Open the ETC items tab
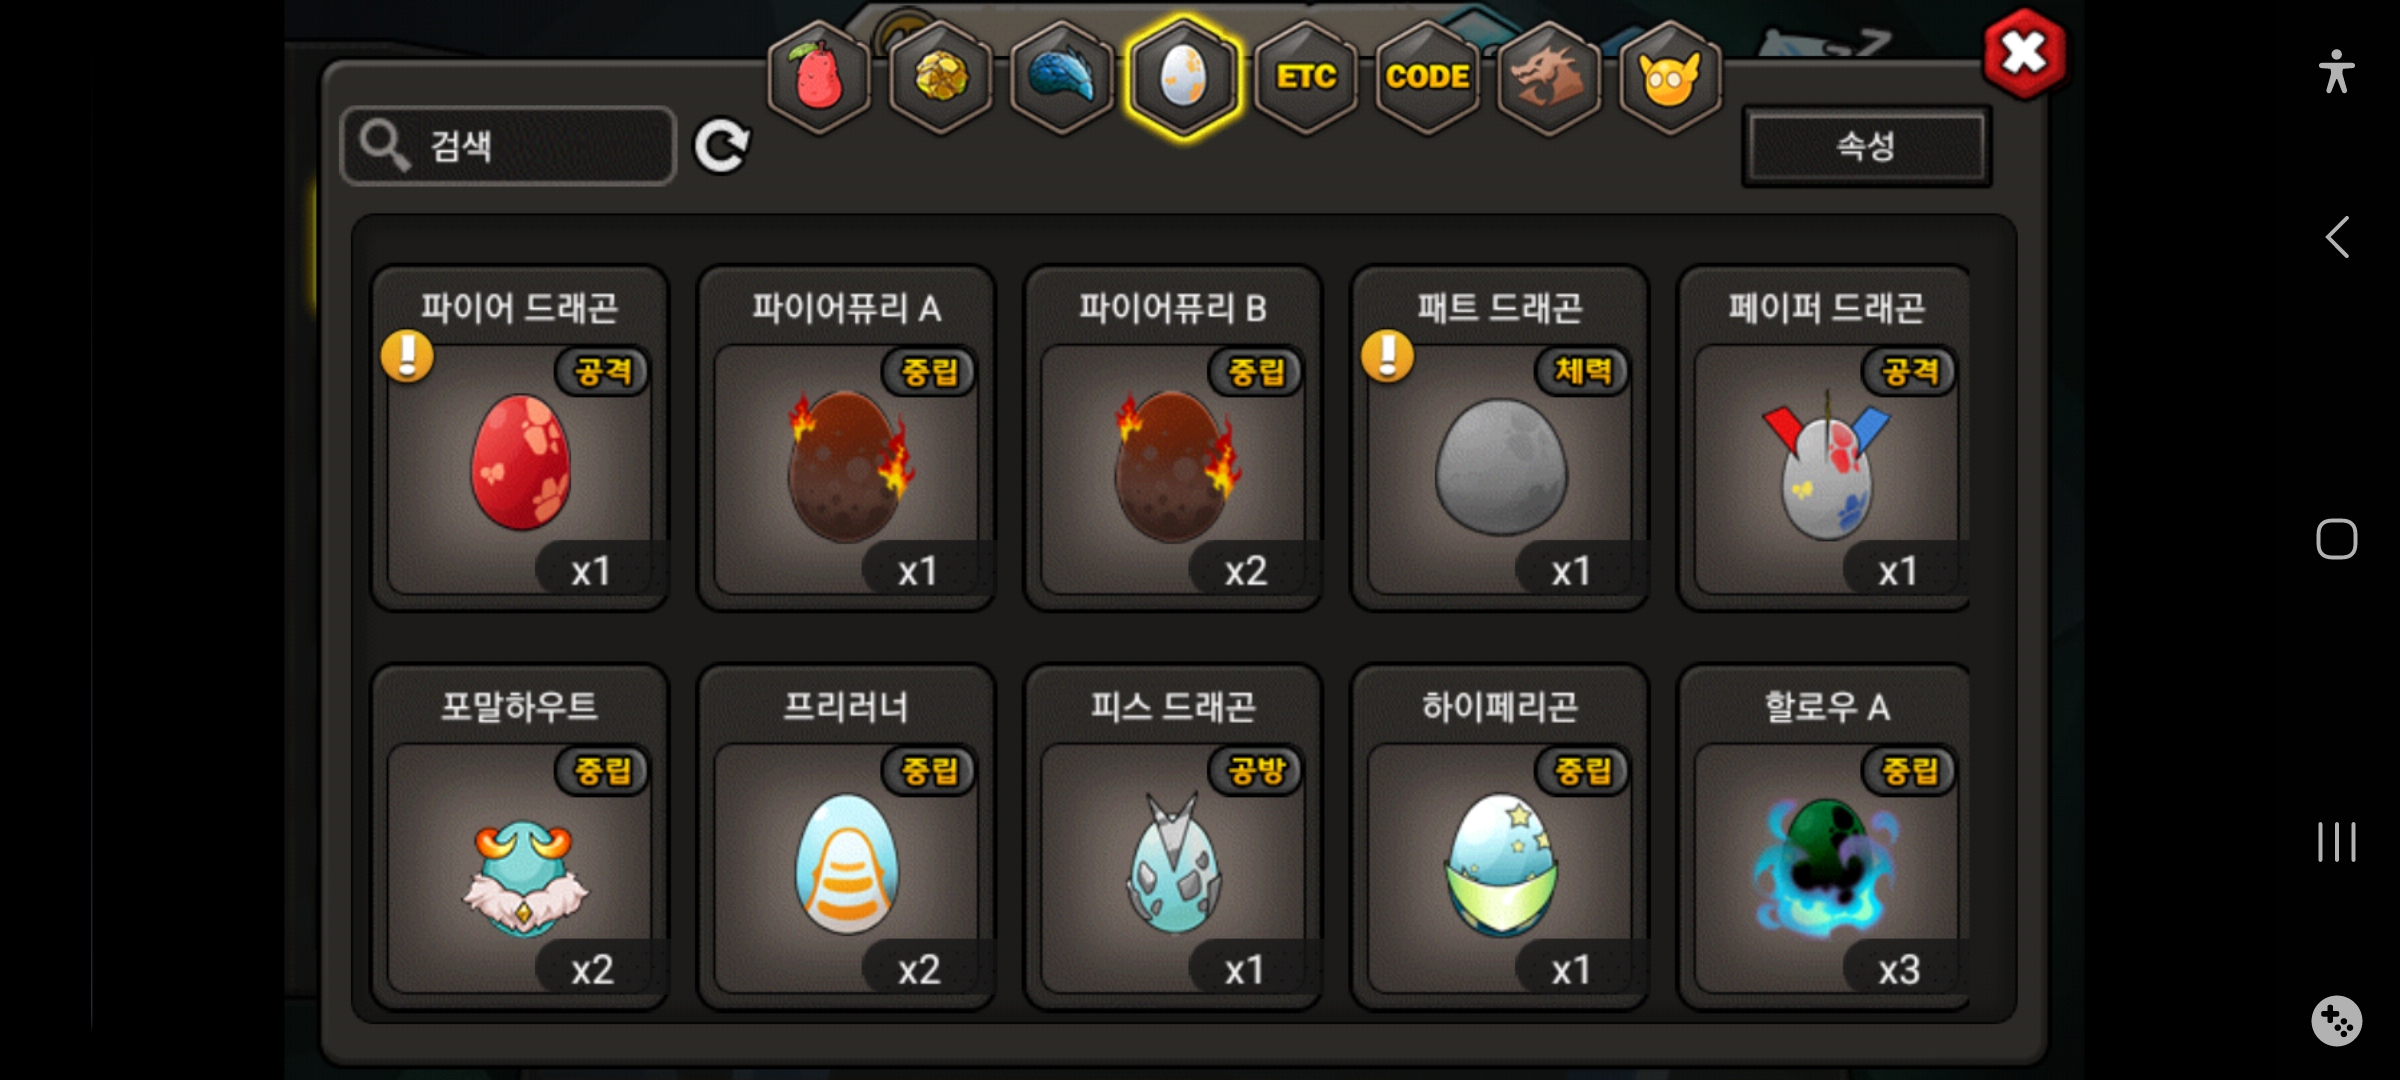2400x1080 pixels. 1306,77
